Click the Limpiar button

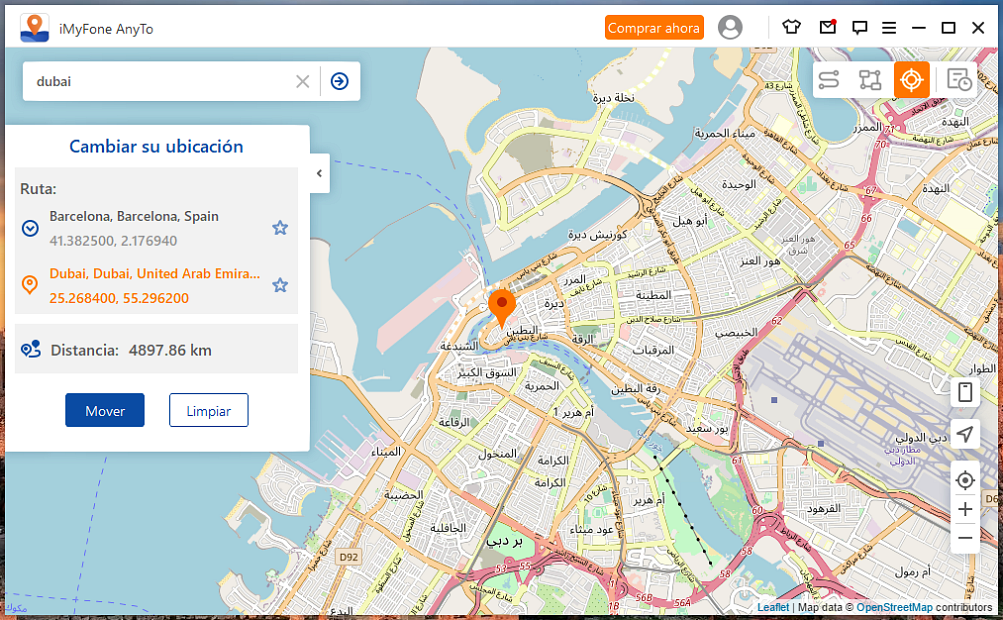click(209, 410)
